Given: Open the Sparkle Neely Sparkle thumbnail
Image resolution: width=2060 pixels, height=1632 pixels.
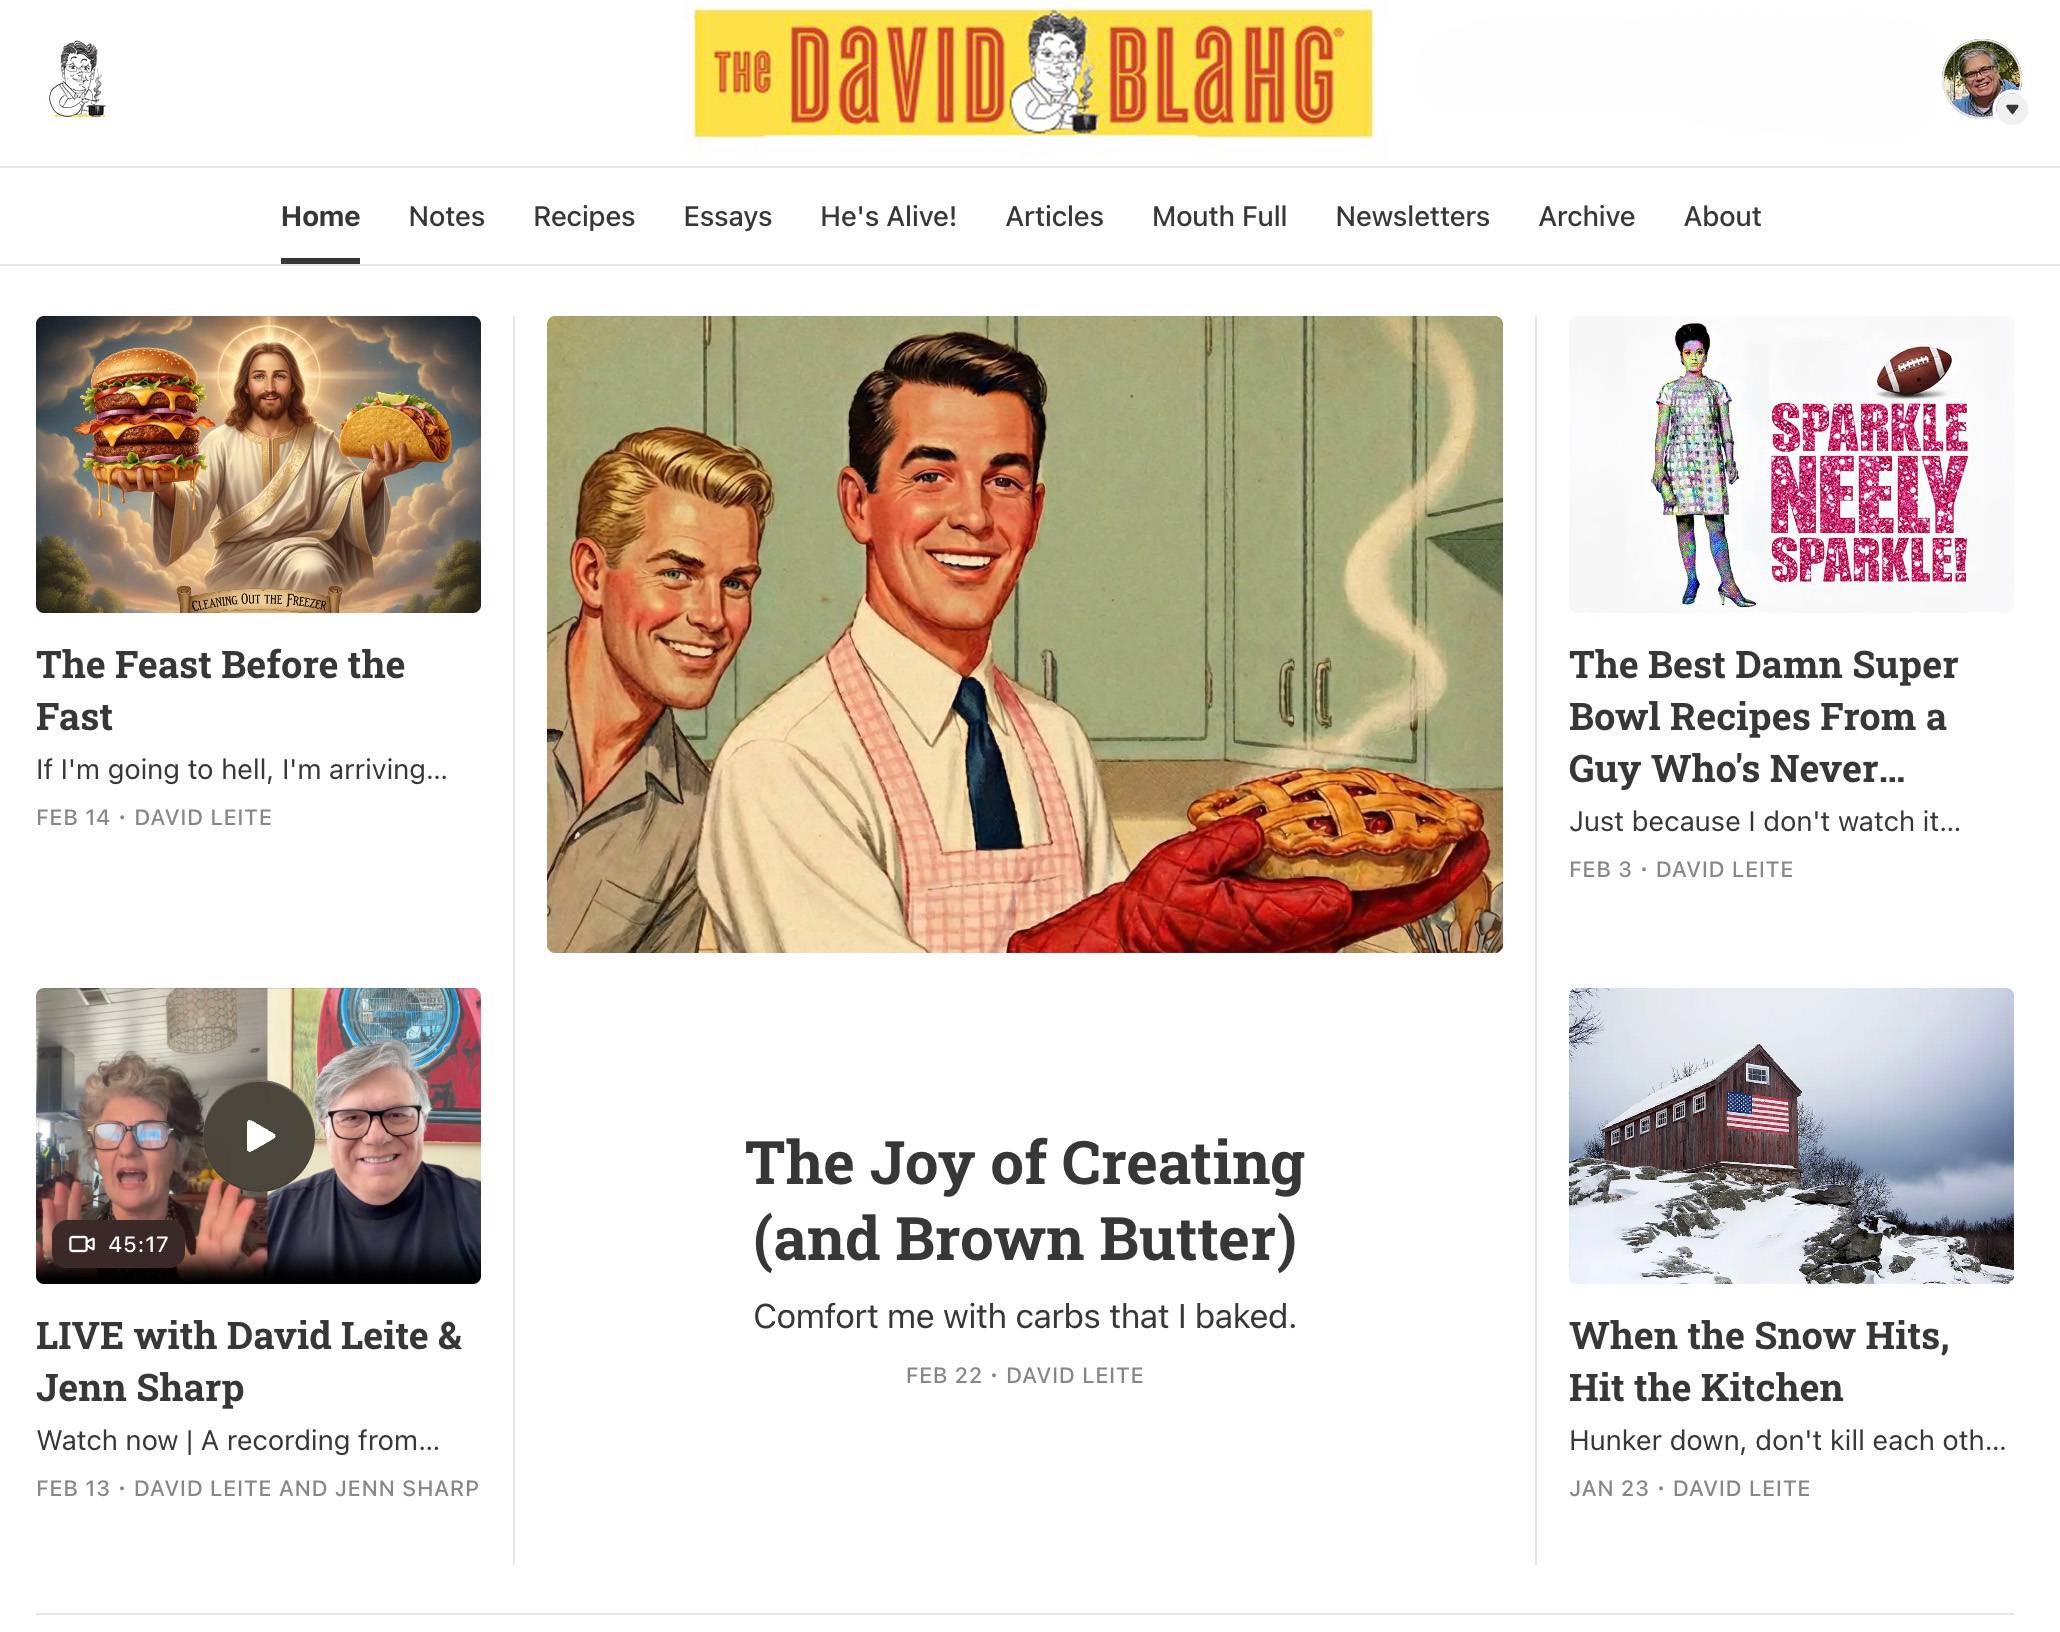Looking at the screenshot, I should tap(1791, 464).
